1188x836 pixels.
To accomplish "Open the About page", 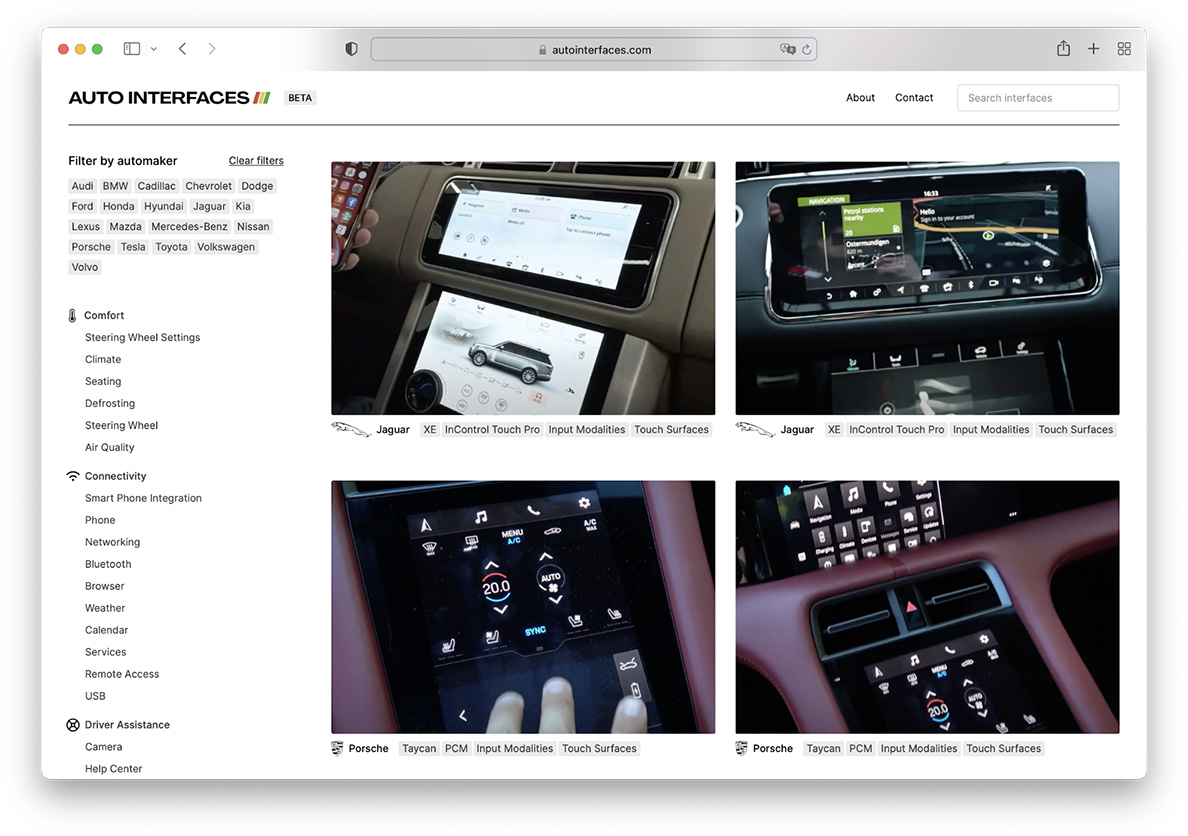I will point(860,98).
